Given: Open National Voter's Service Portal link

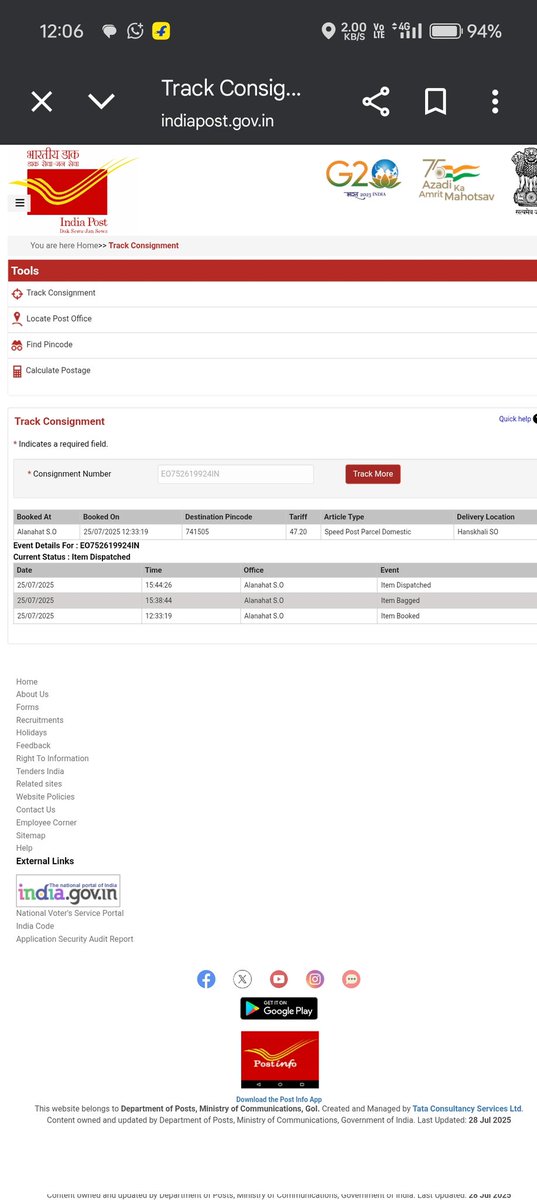Looking at the screenshot, I should point(70,913).
